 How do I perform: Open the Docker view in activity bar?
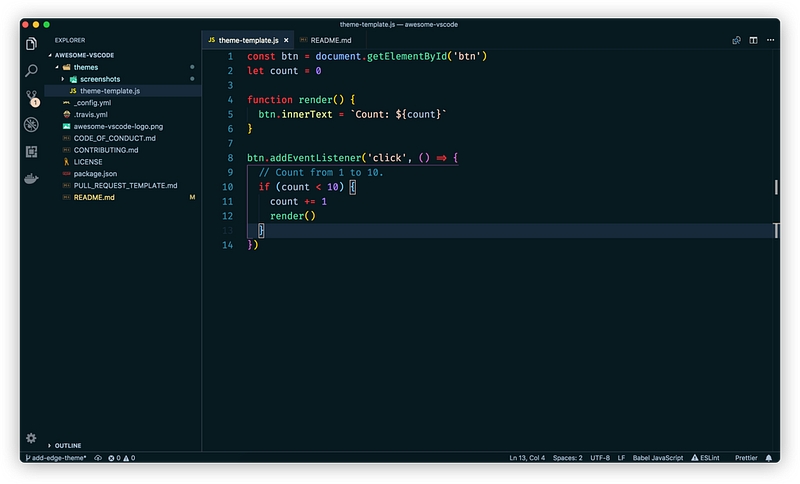coord(32,179)
